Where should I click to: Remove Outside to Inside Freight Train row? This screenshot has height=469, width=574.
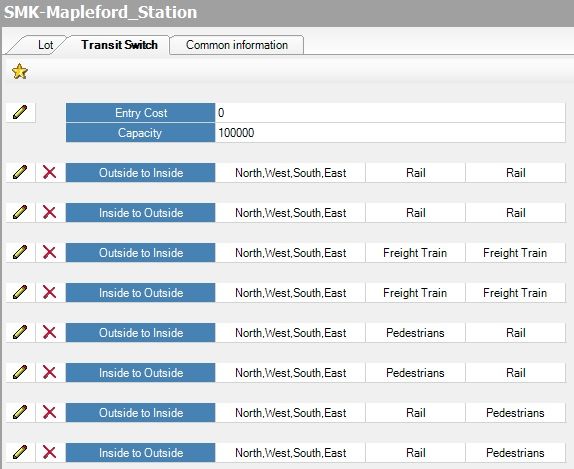click(49, 252)
